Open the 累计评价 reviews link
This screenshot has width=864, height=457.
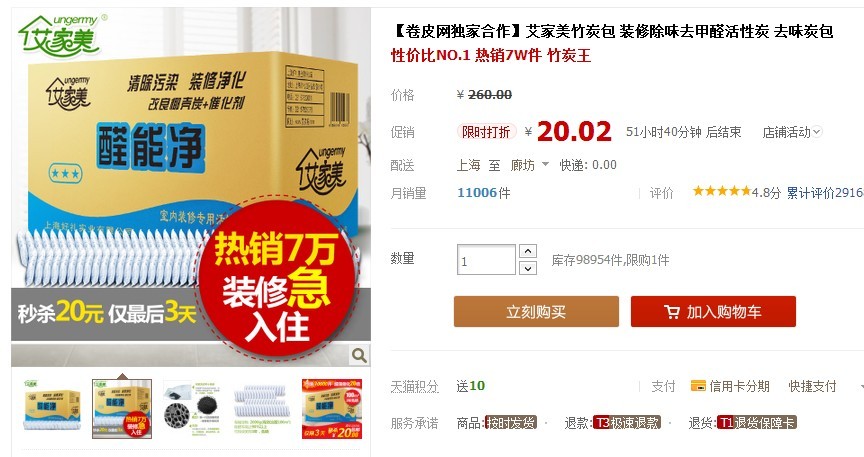pyautogui.click(x=825, y=192)
